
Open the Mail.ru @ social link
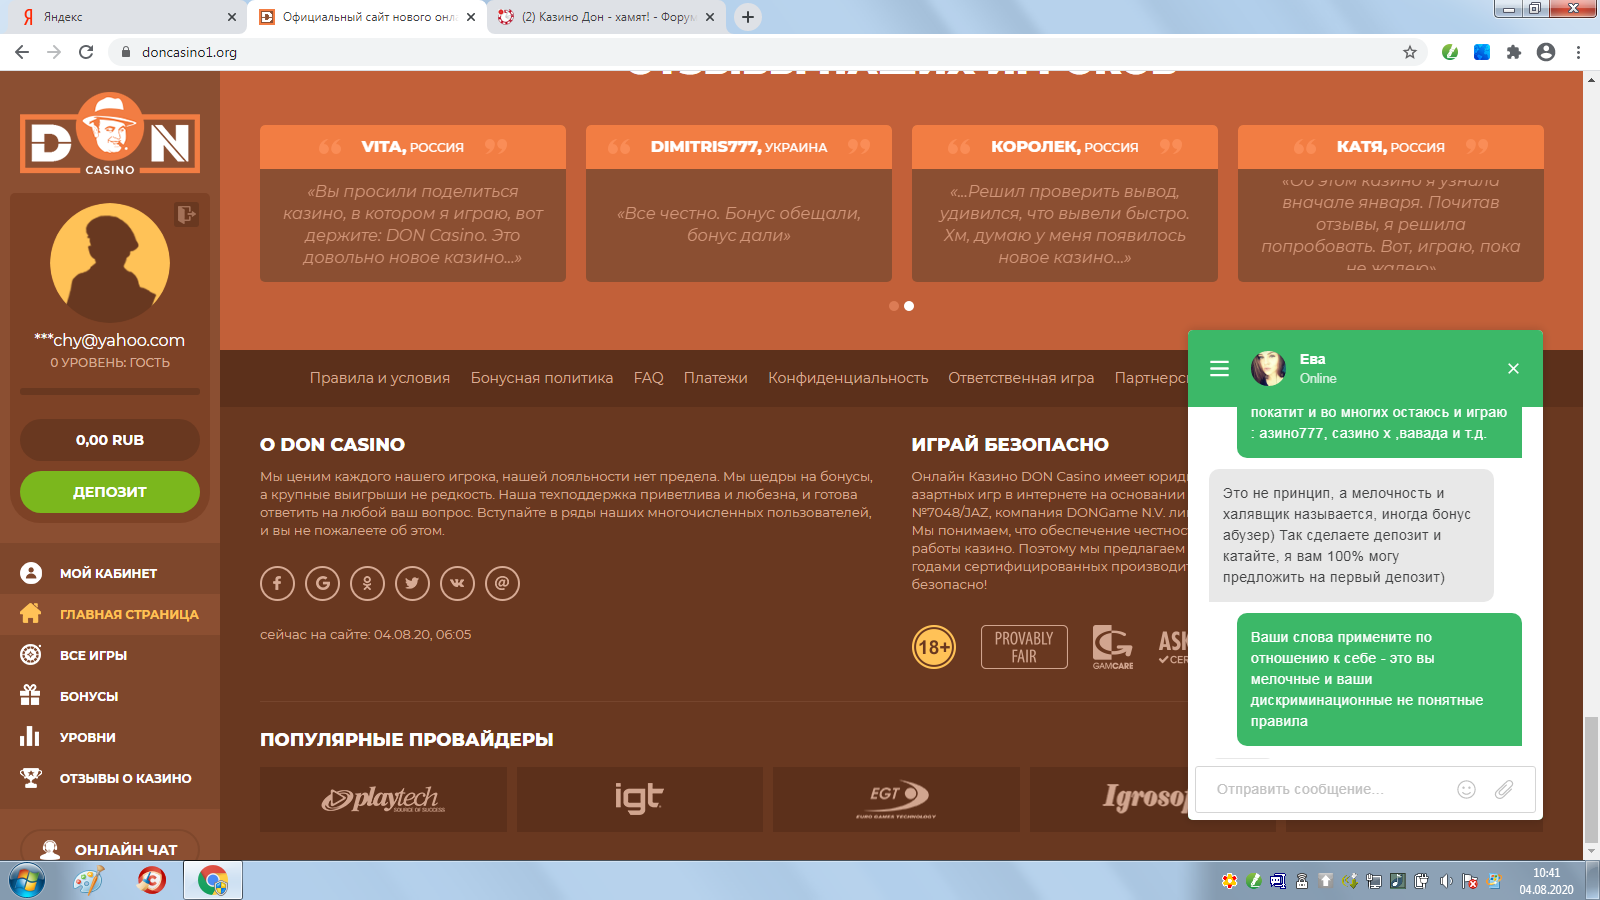[x=502, y=583]
